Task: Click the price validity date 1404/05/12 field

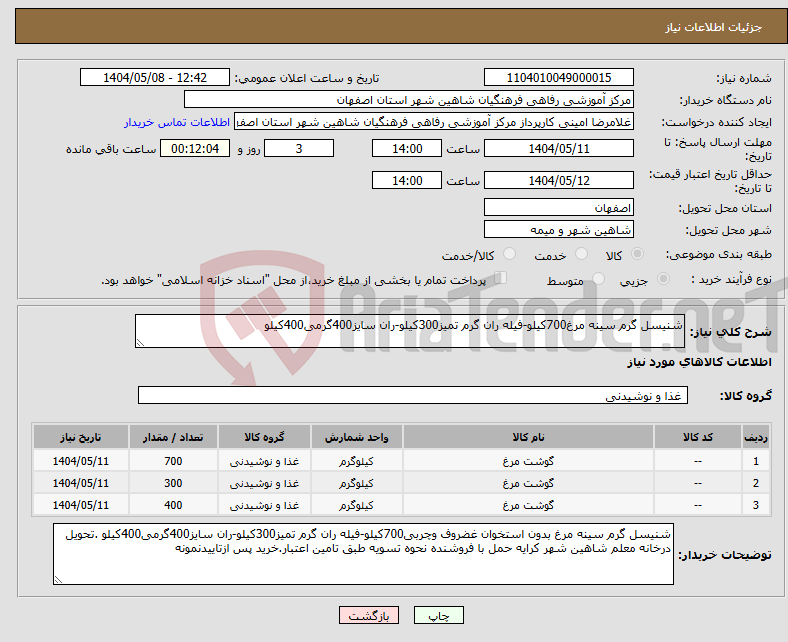Action: coord(558,180)
